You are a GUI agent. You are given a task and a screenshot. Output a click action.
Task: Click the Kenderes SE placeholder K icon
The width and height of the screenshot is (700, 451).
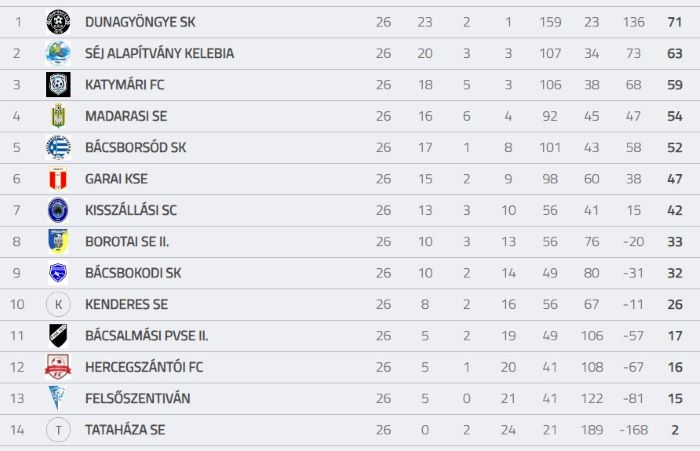pos(58,304)
